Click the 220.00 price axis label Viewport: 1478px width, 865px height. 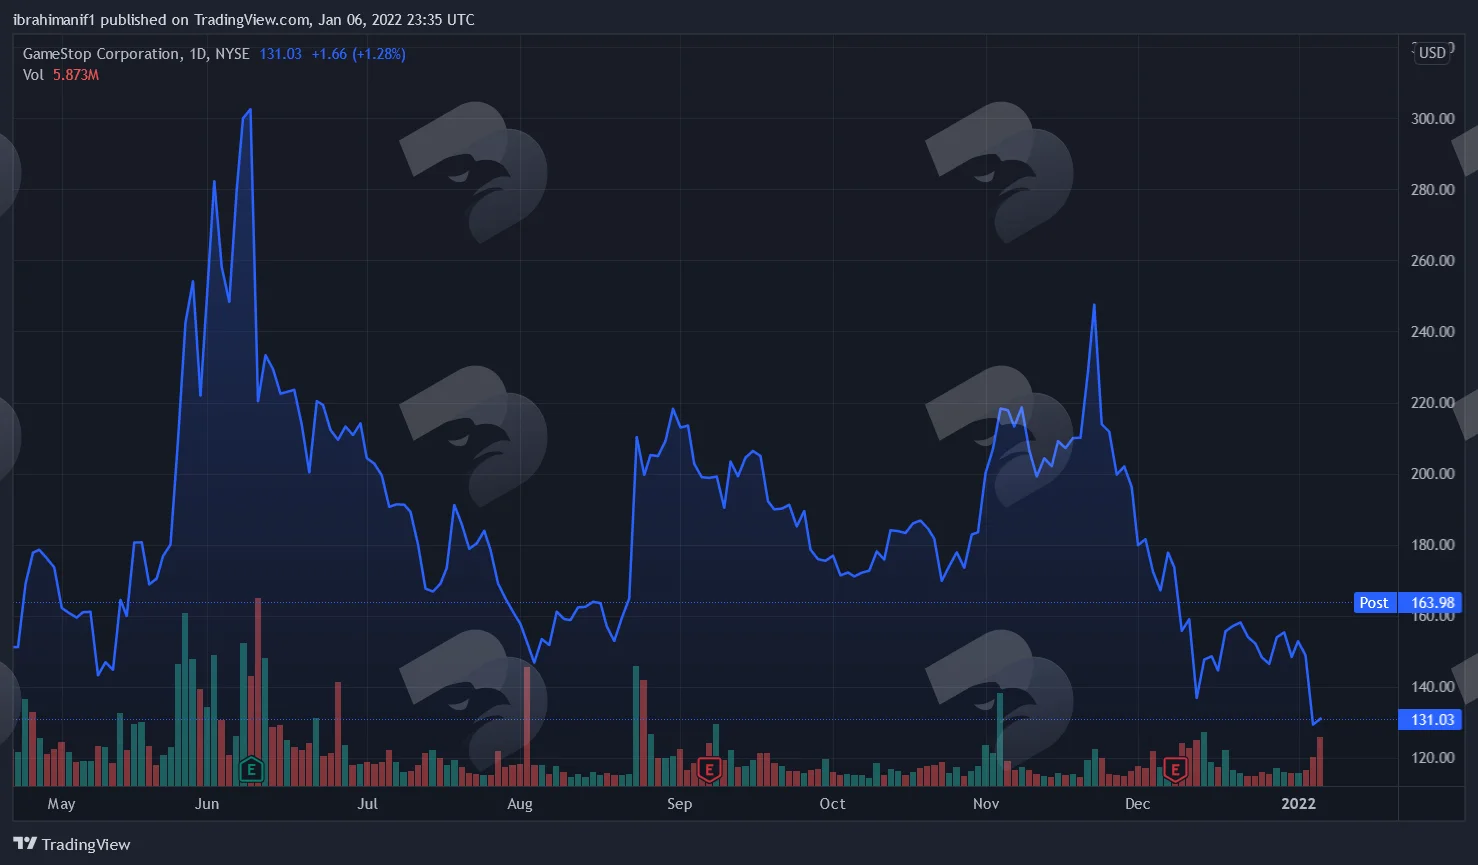coord(1432,402)
